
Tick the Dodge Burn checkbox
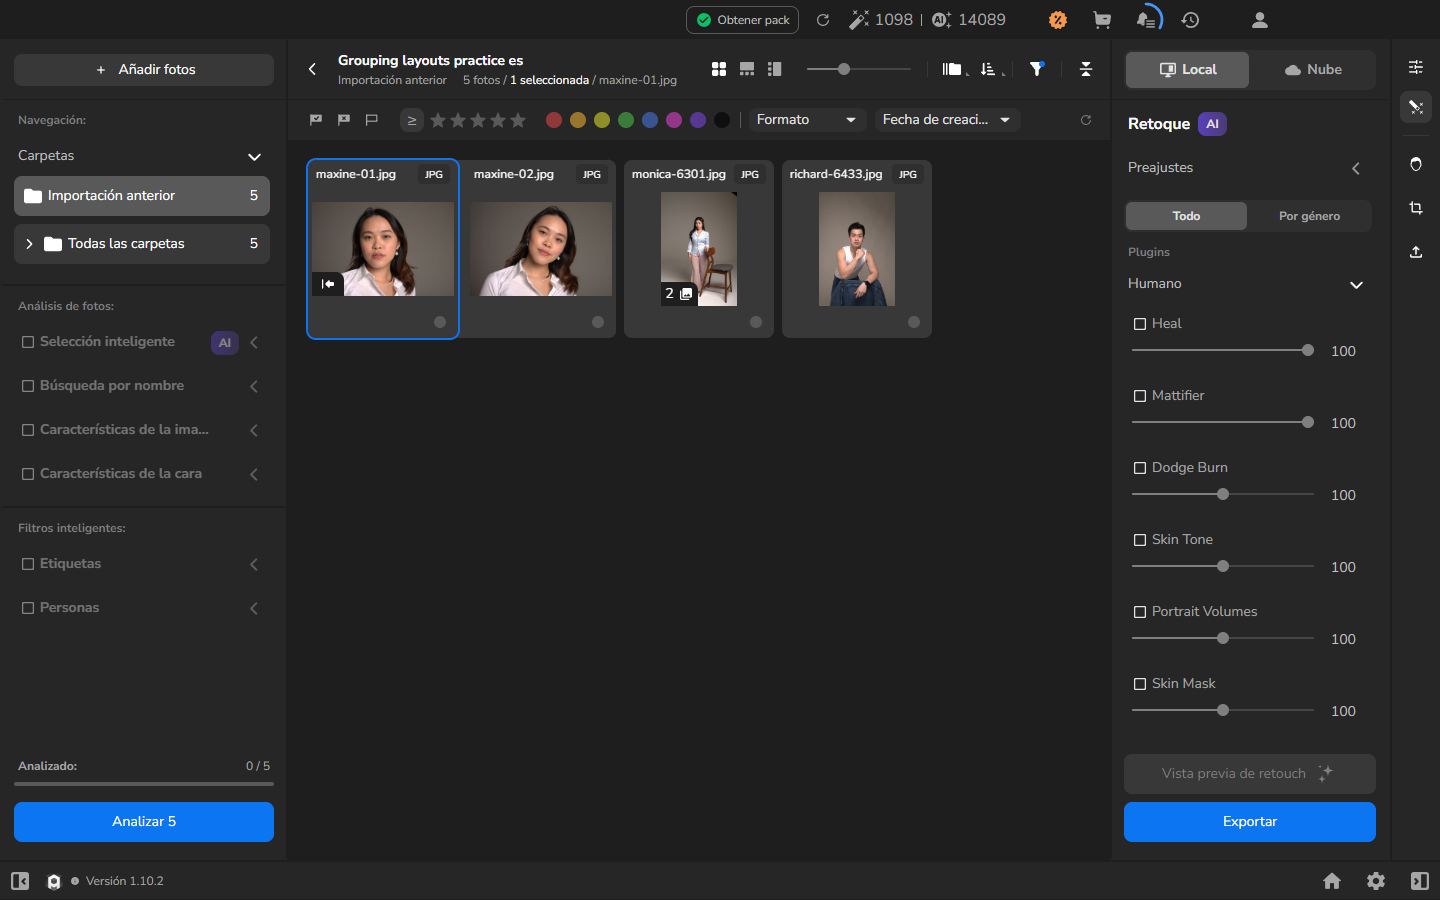pyautogui.click(x=1140, y=468)
